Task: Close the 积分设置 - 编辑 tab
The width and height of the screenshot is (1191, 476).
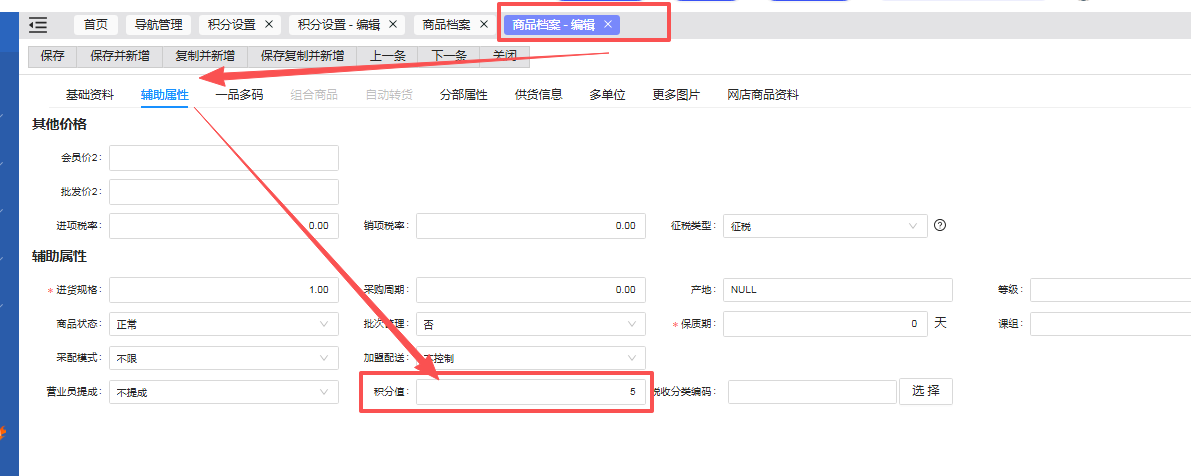Action: pyautogui.click(x=393, y=24)
